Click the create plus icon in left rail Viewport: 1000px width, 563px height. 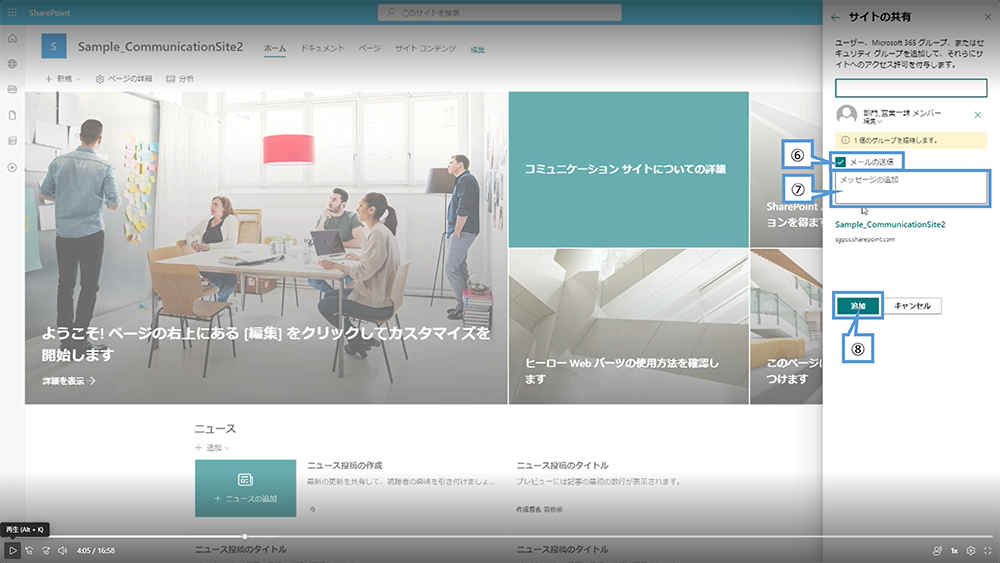(12, 168)
